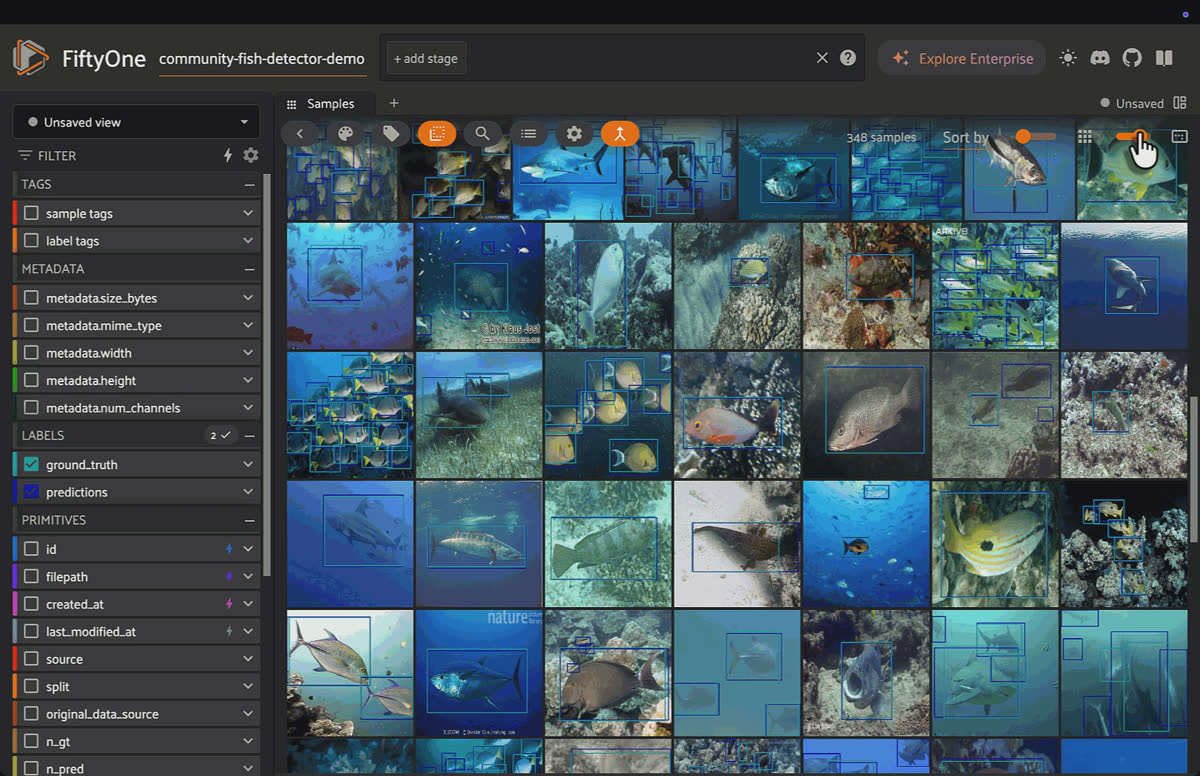Expand the metadata.height filter chevron

pyautogui.click(x=248, y=381)
